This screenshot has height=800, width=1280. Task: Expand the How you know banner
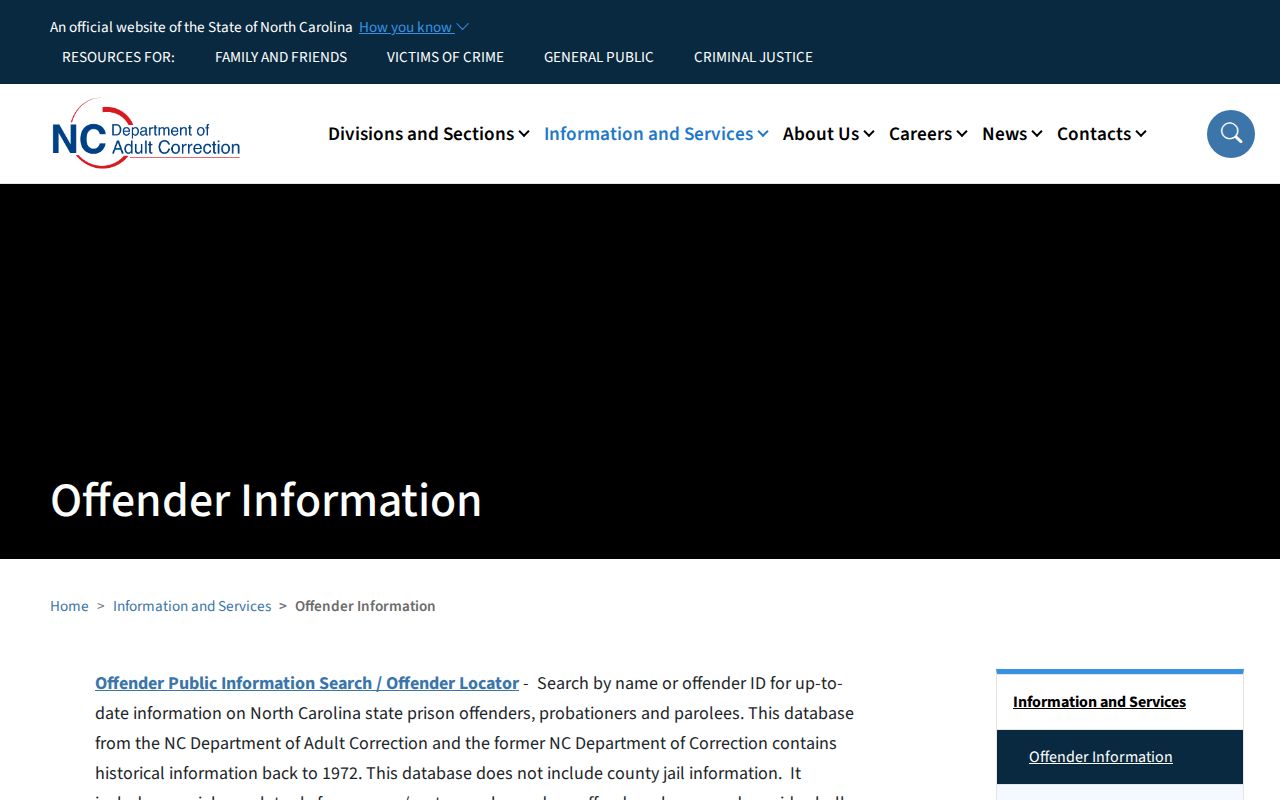point(413,27)
